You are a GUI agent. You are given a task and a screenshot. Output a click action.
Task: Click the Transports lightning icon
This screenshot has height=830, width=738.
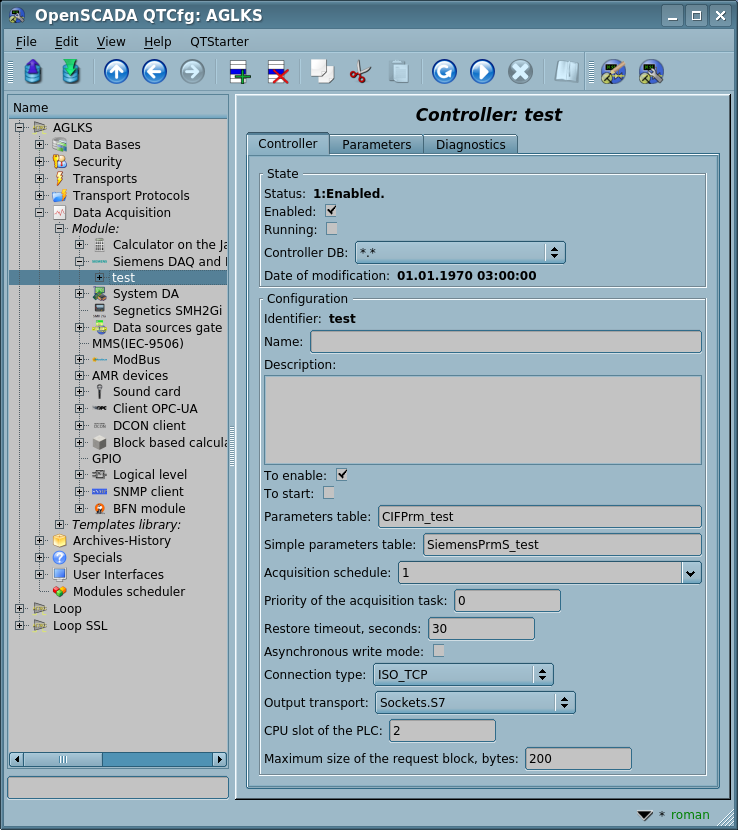pos(60,178)
